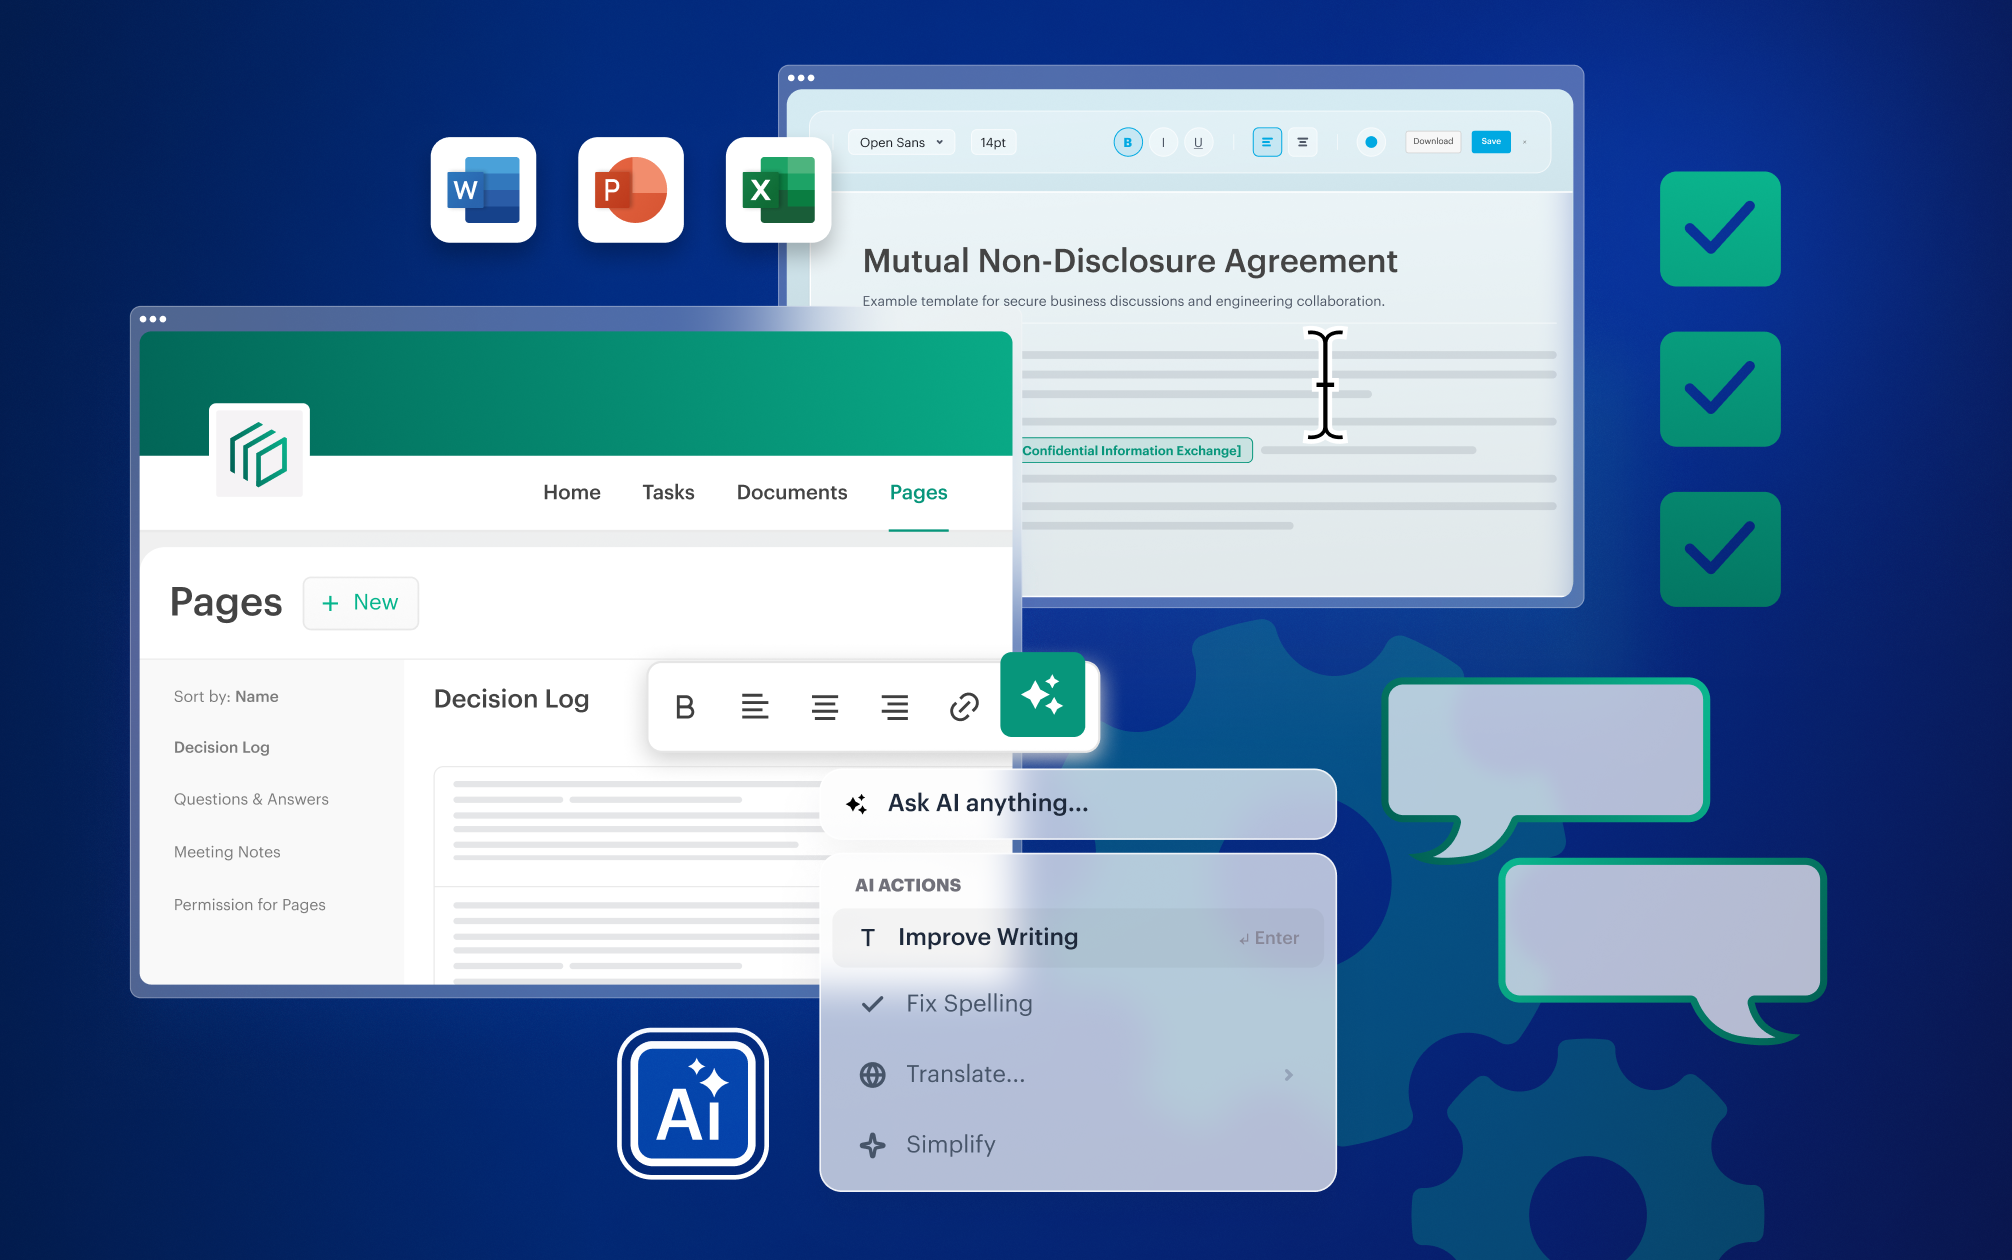The width and height of the screenshot is (2012, 1260).
Task: Click the Enter shortcut hint beside Improve Writing
Action: pos(1269,939)
